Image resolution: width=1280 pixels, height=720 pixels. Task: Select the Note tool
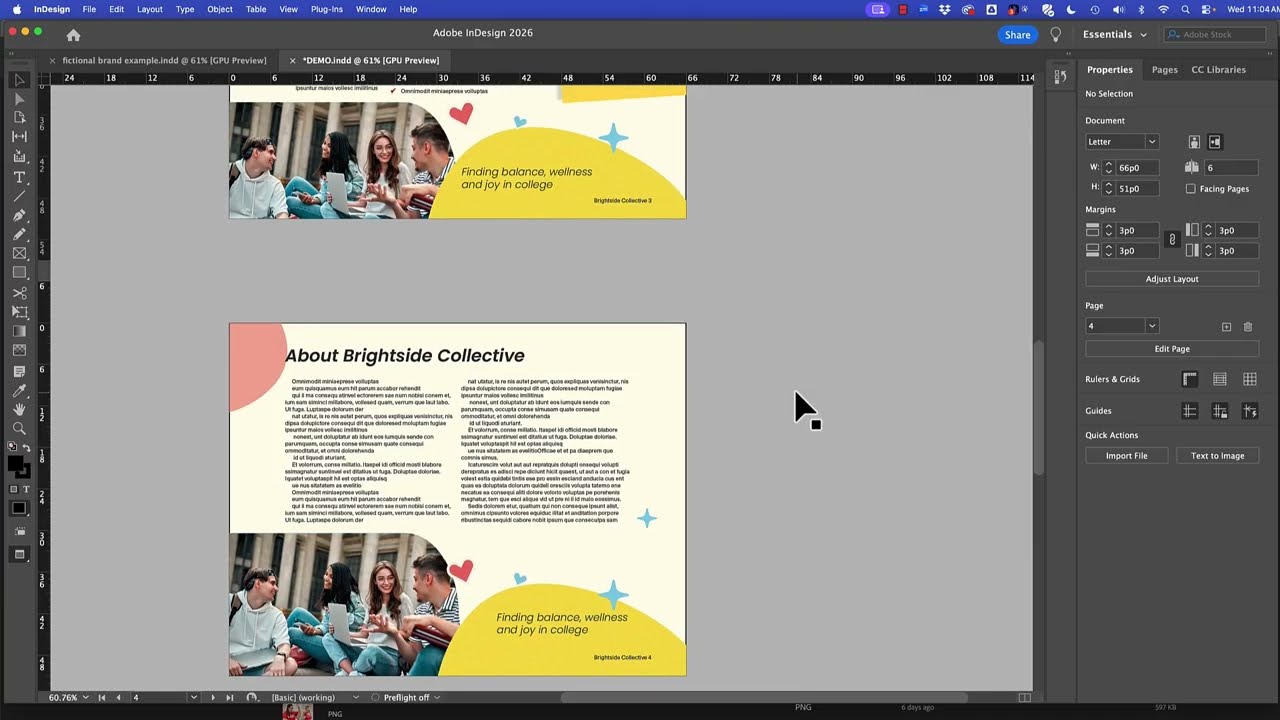(x=19, y=371)
